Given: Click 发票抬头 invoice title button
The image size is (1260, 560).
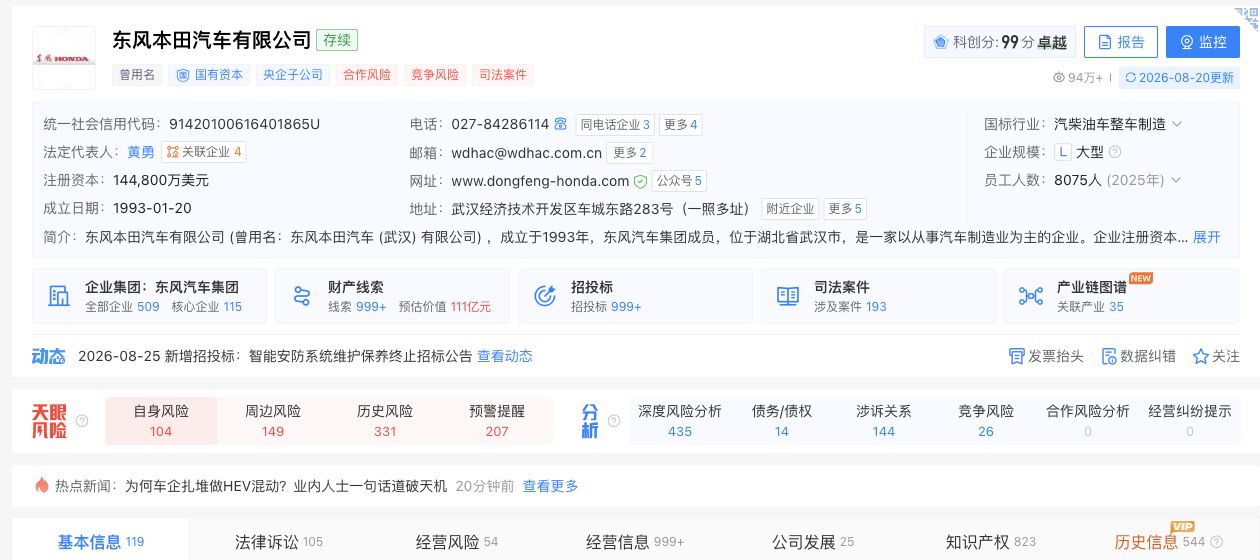Looking at the screenshot, I should (1046, 356).
